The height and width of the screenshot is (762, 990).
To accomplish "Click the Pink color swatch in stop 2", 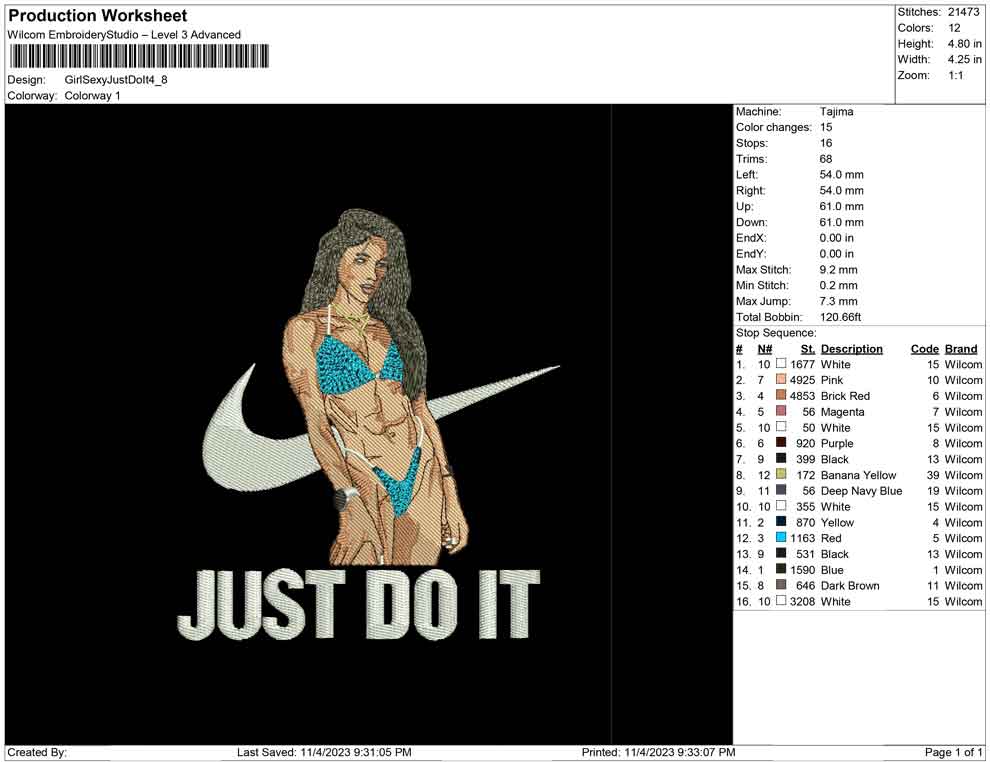I will (x=781, y=380).
